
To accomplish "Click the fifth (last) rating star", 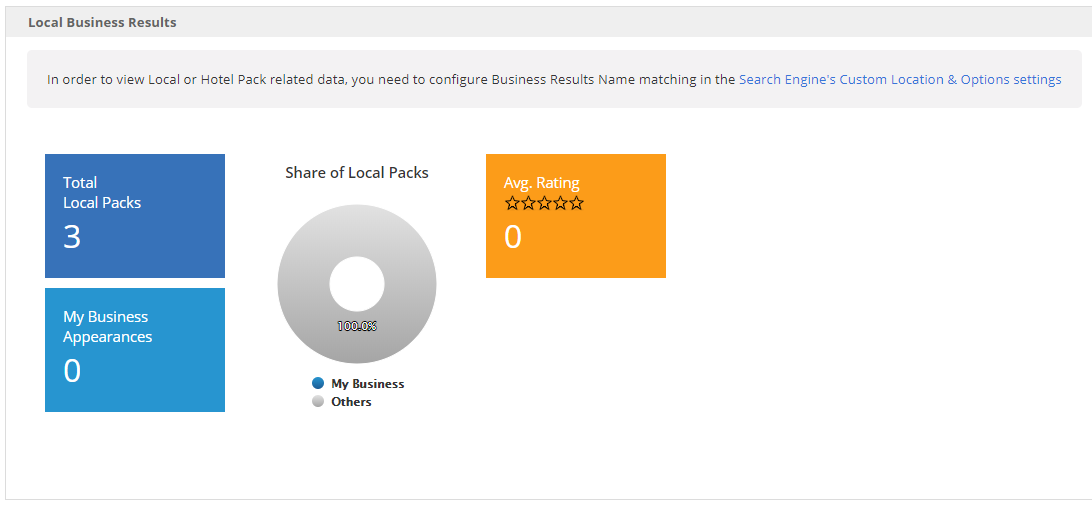I will click(x=576, y=203).
